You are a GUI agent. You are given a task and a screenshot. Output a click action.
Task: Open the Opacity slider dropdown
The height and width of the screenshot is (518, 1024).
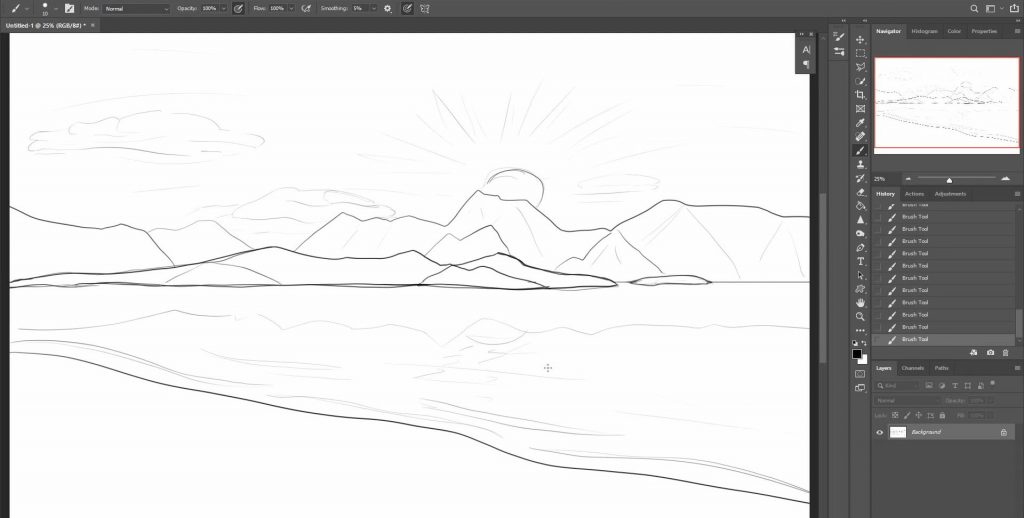224,8
